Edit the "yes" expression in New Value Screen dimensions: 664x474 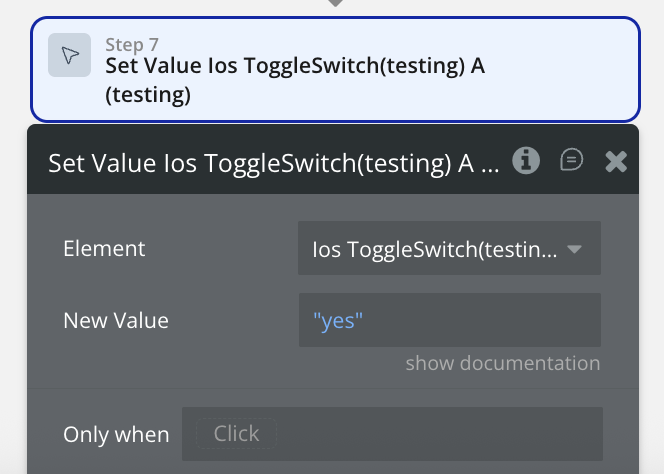[337, 321]
